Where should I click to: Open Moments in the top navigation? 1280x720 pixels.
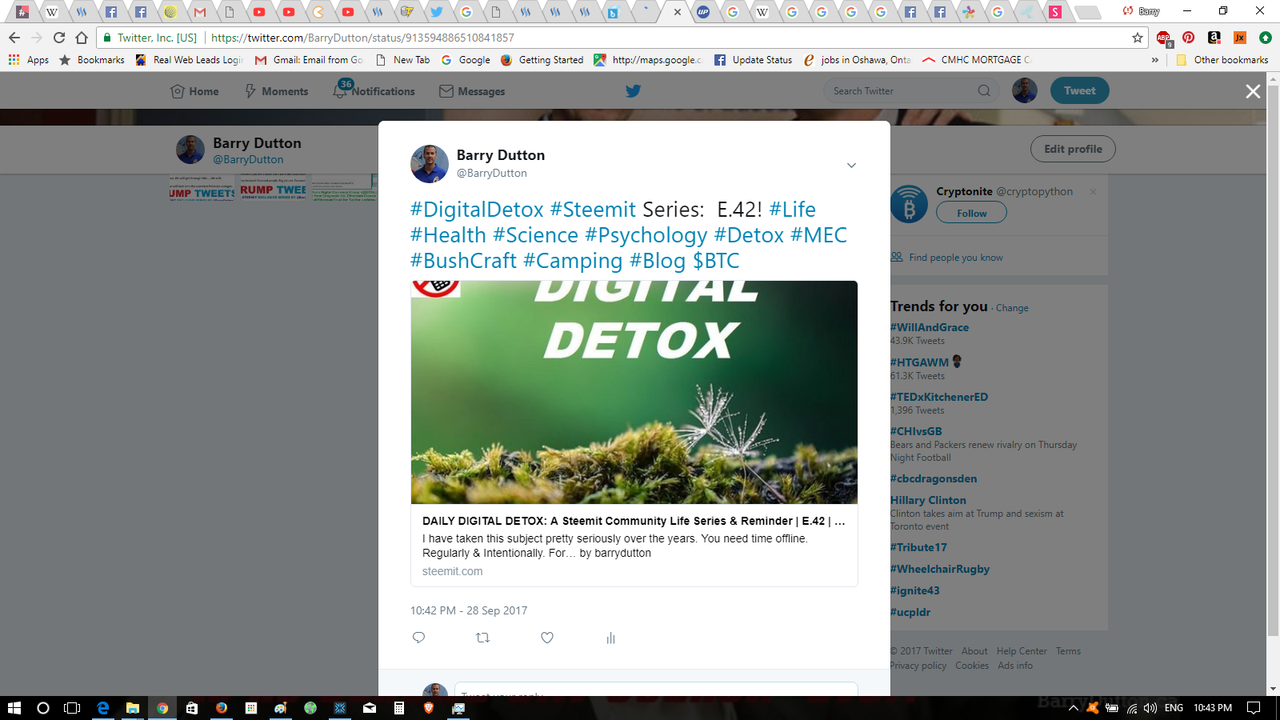point(276,91)
